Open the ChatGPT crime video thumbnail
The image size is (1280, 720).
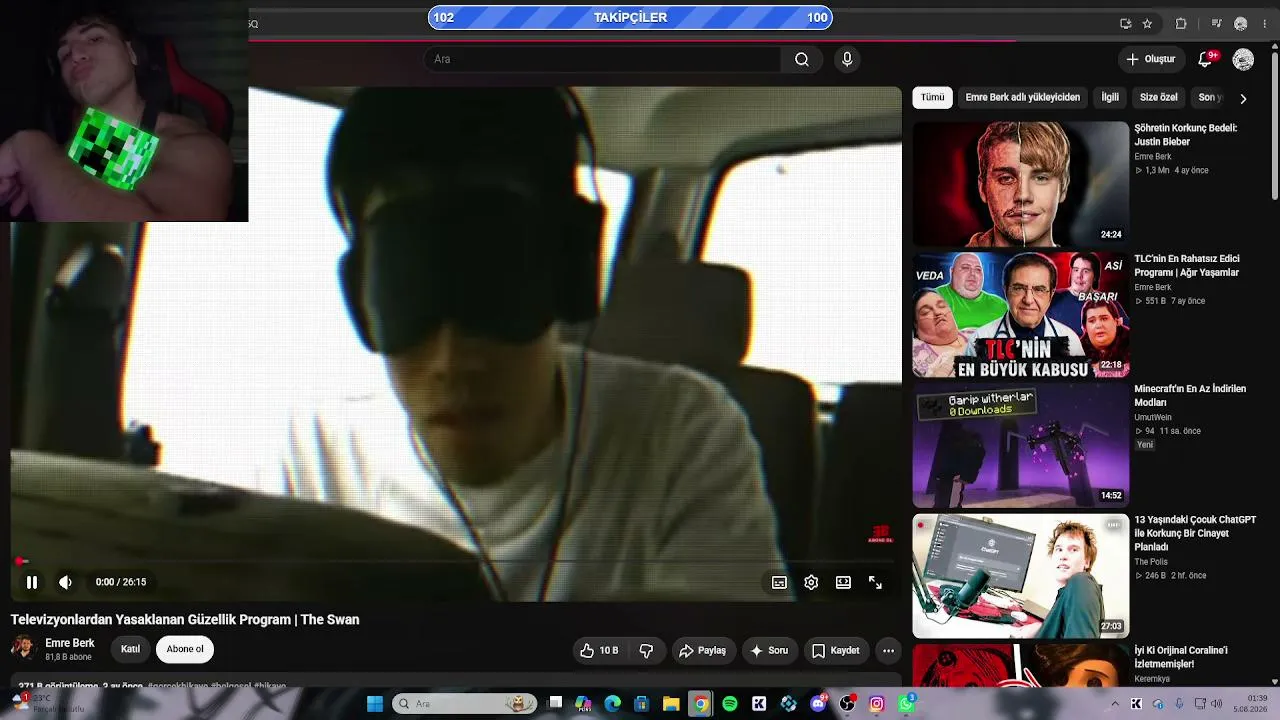[1020, 576]
